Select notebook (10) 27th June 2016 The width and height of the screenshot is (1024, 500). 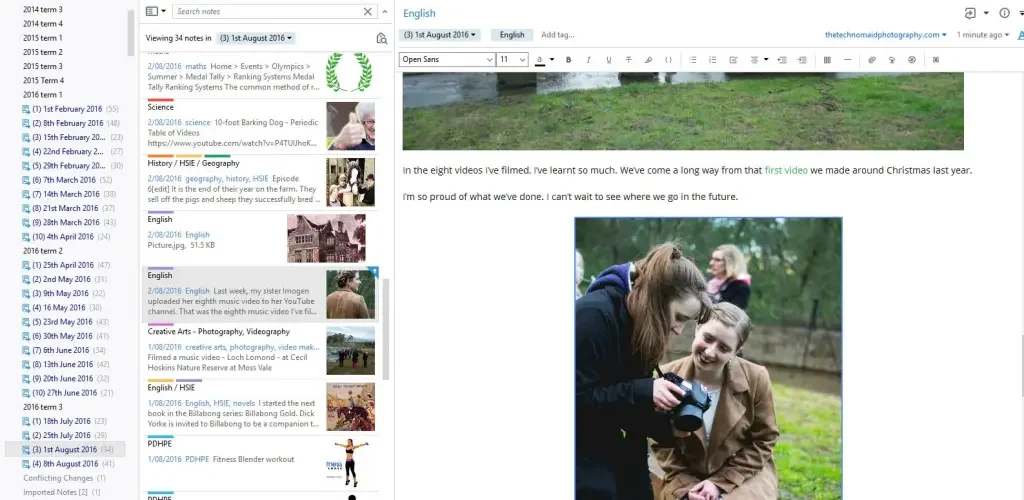(x=68, y=393)
